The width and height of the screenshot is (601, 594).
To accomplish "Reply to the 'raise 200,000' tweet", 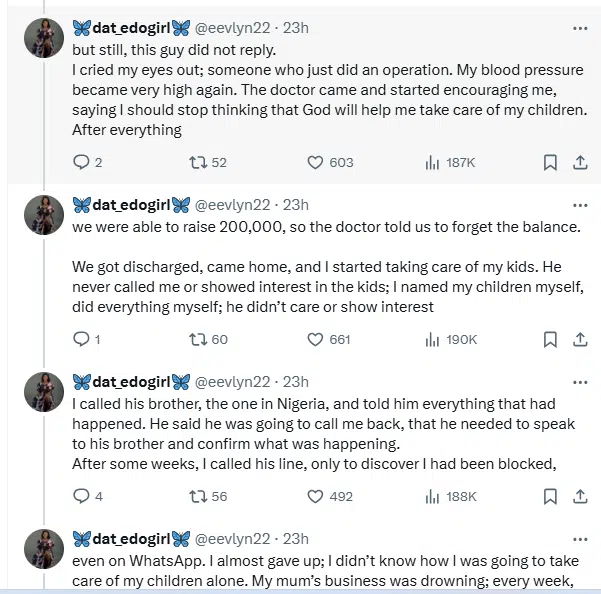I will pyautogui.click(x=82, y=340).
